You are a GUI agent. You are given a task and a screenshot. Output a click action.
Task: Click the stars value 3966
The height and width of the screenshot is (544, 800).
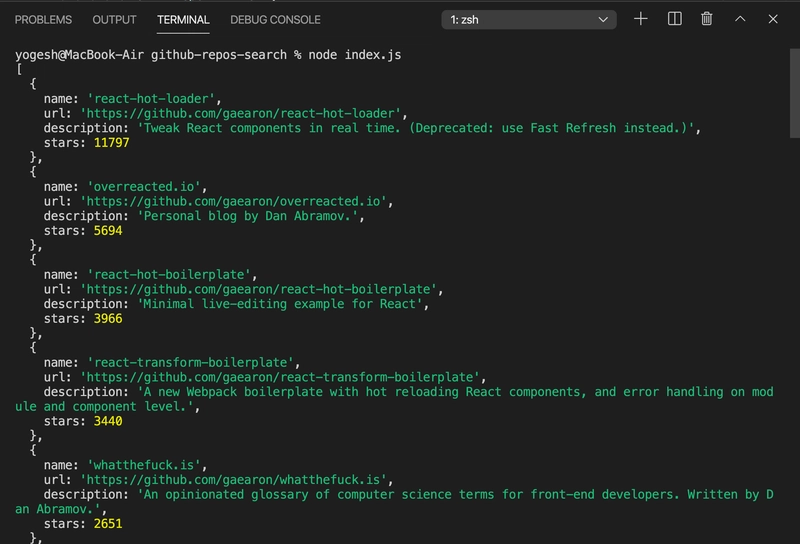click(x=108, y=318)
